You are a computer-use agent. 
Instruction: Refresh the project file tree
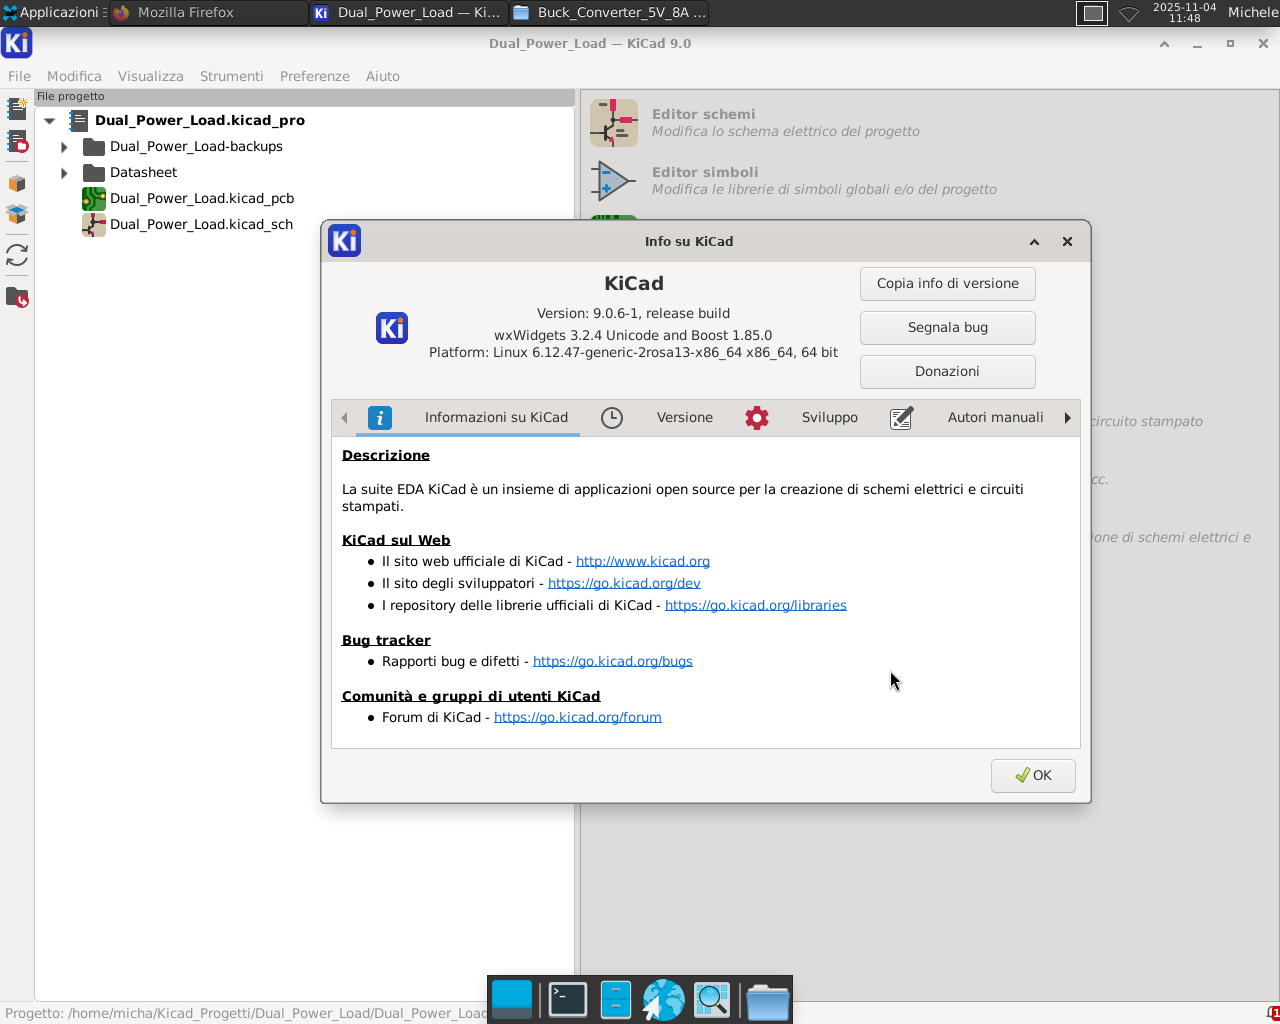(17, 256)
